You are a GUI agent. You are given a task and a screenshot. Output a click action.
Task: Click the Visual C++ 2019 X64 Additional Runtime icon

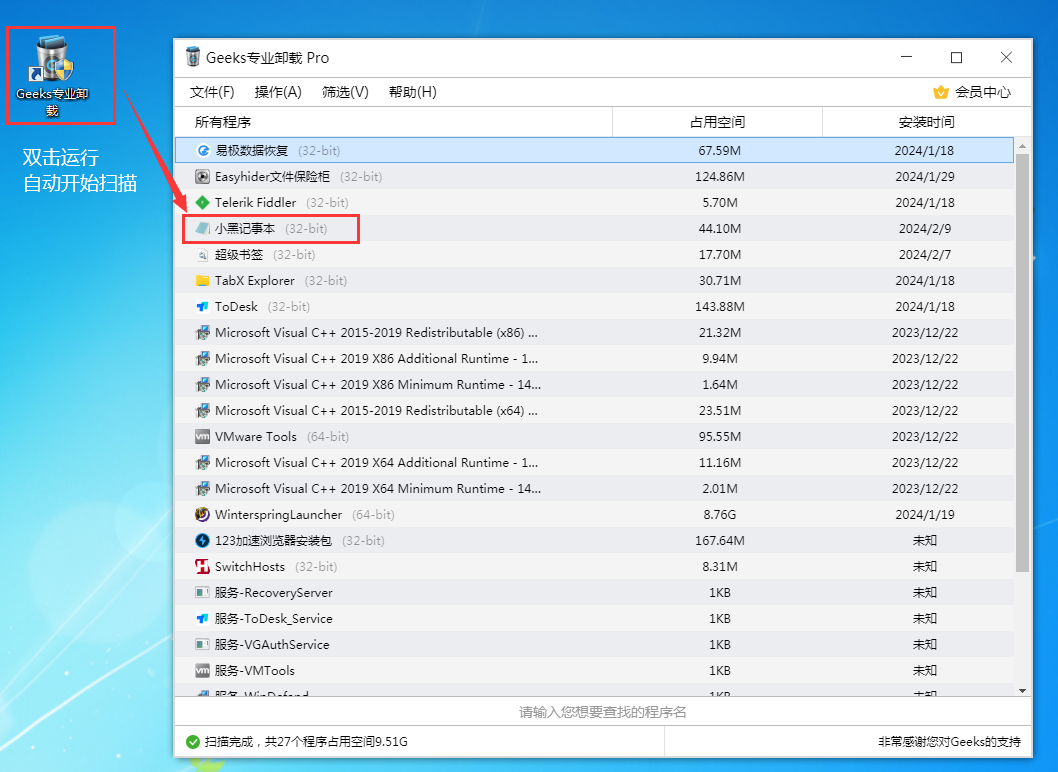coord(202,463)
